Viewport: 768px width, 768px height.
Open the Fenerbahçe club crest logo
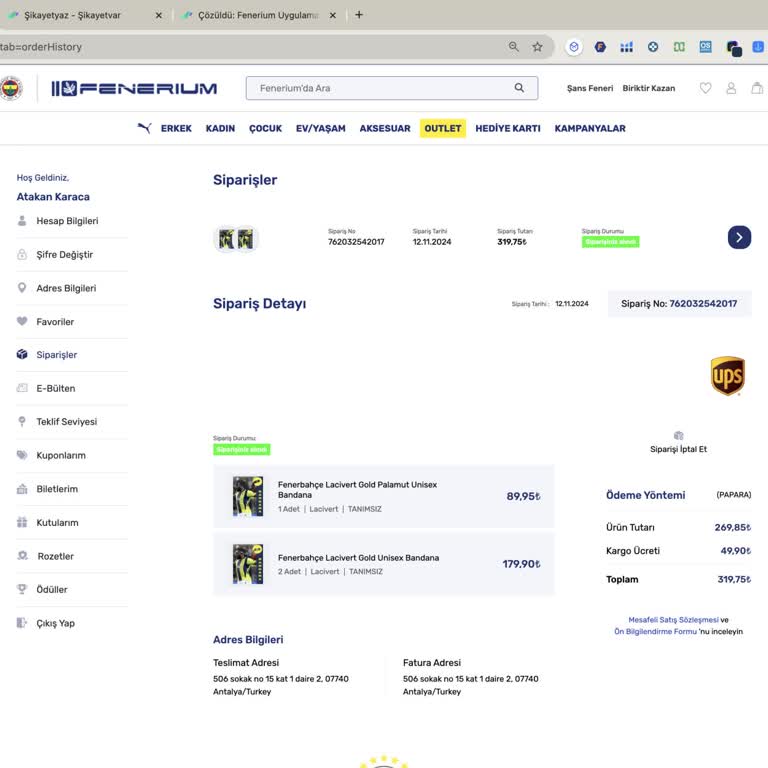10,89
